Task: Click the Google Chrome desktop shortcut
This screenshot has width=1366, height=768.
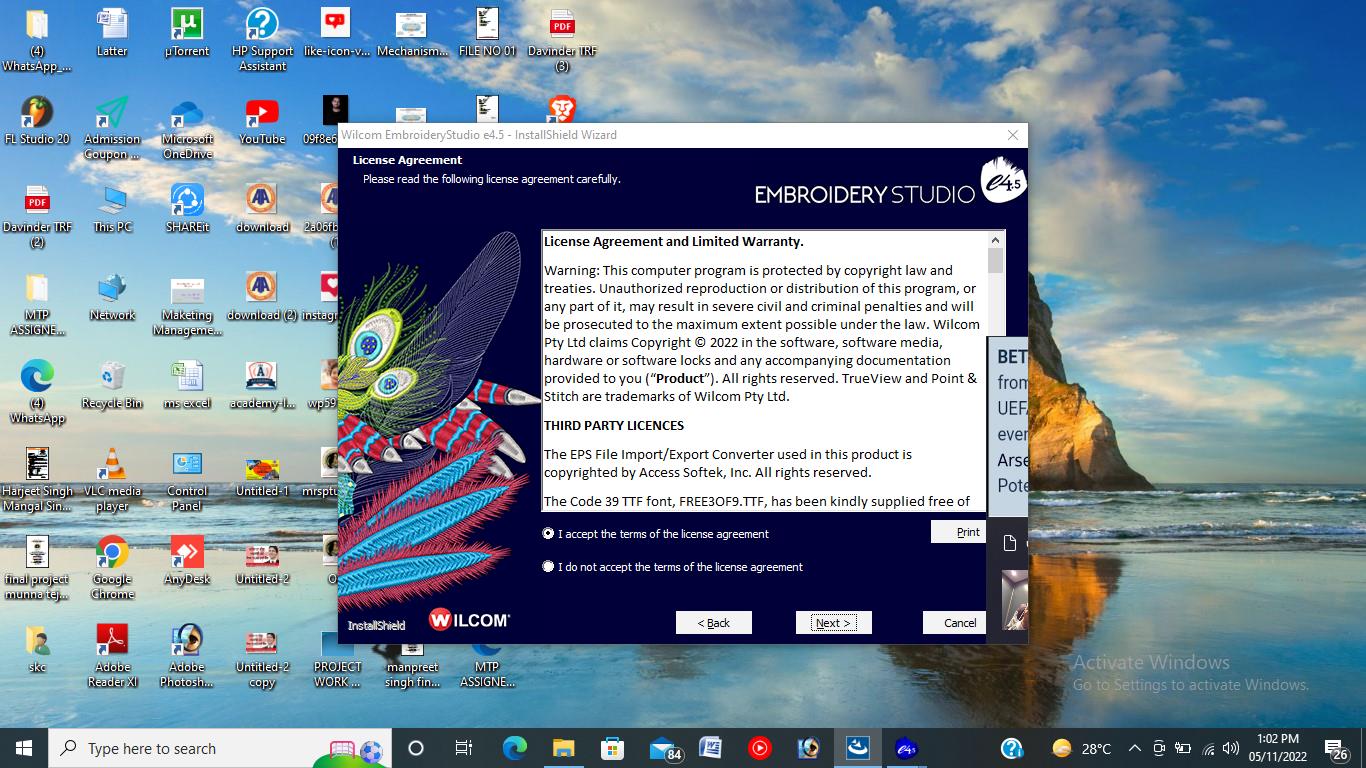Action: (x=112, y=554)
